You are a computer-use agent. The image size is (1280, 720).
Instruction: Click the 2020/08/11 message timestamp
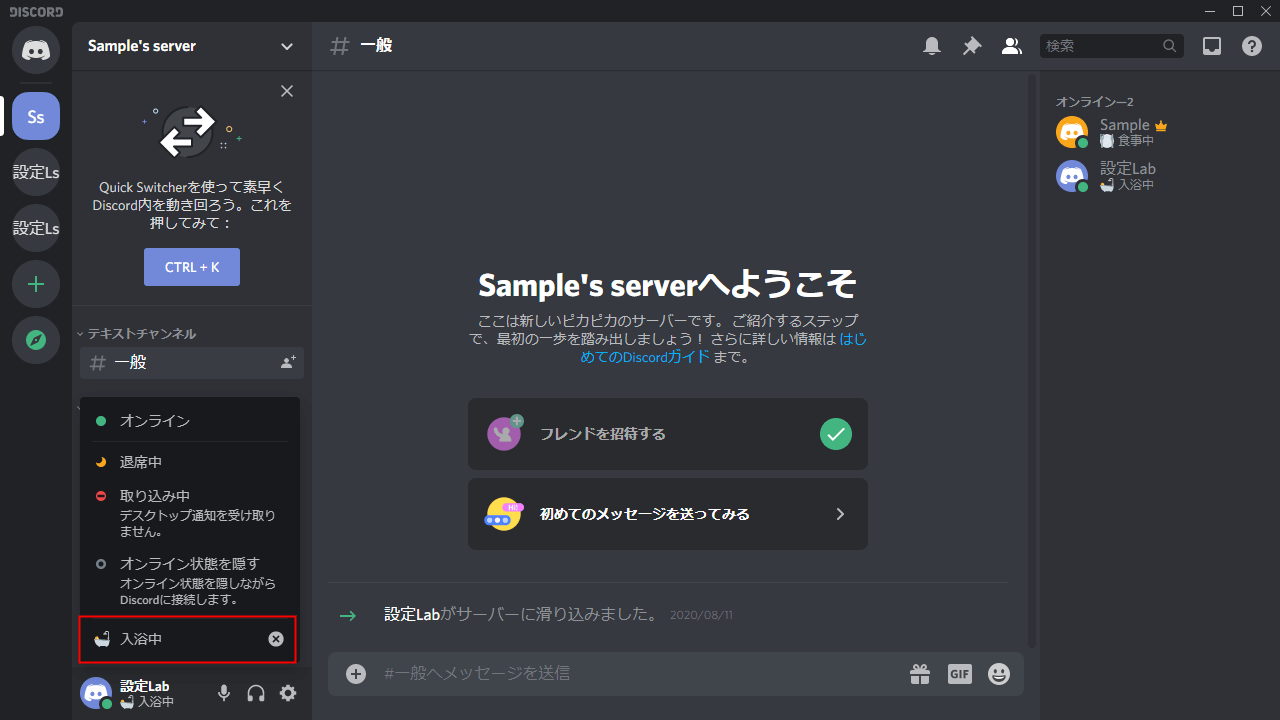tap(701, 615)
